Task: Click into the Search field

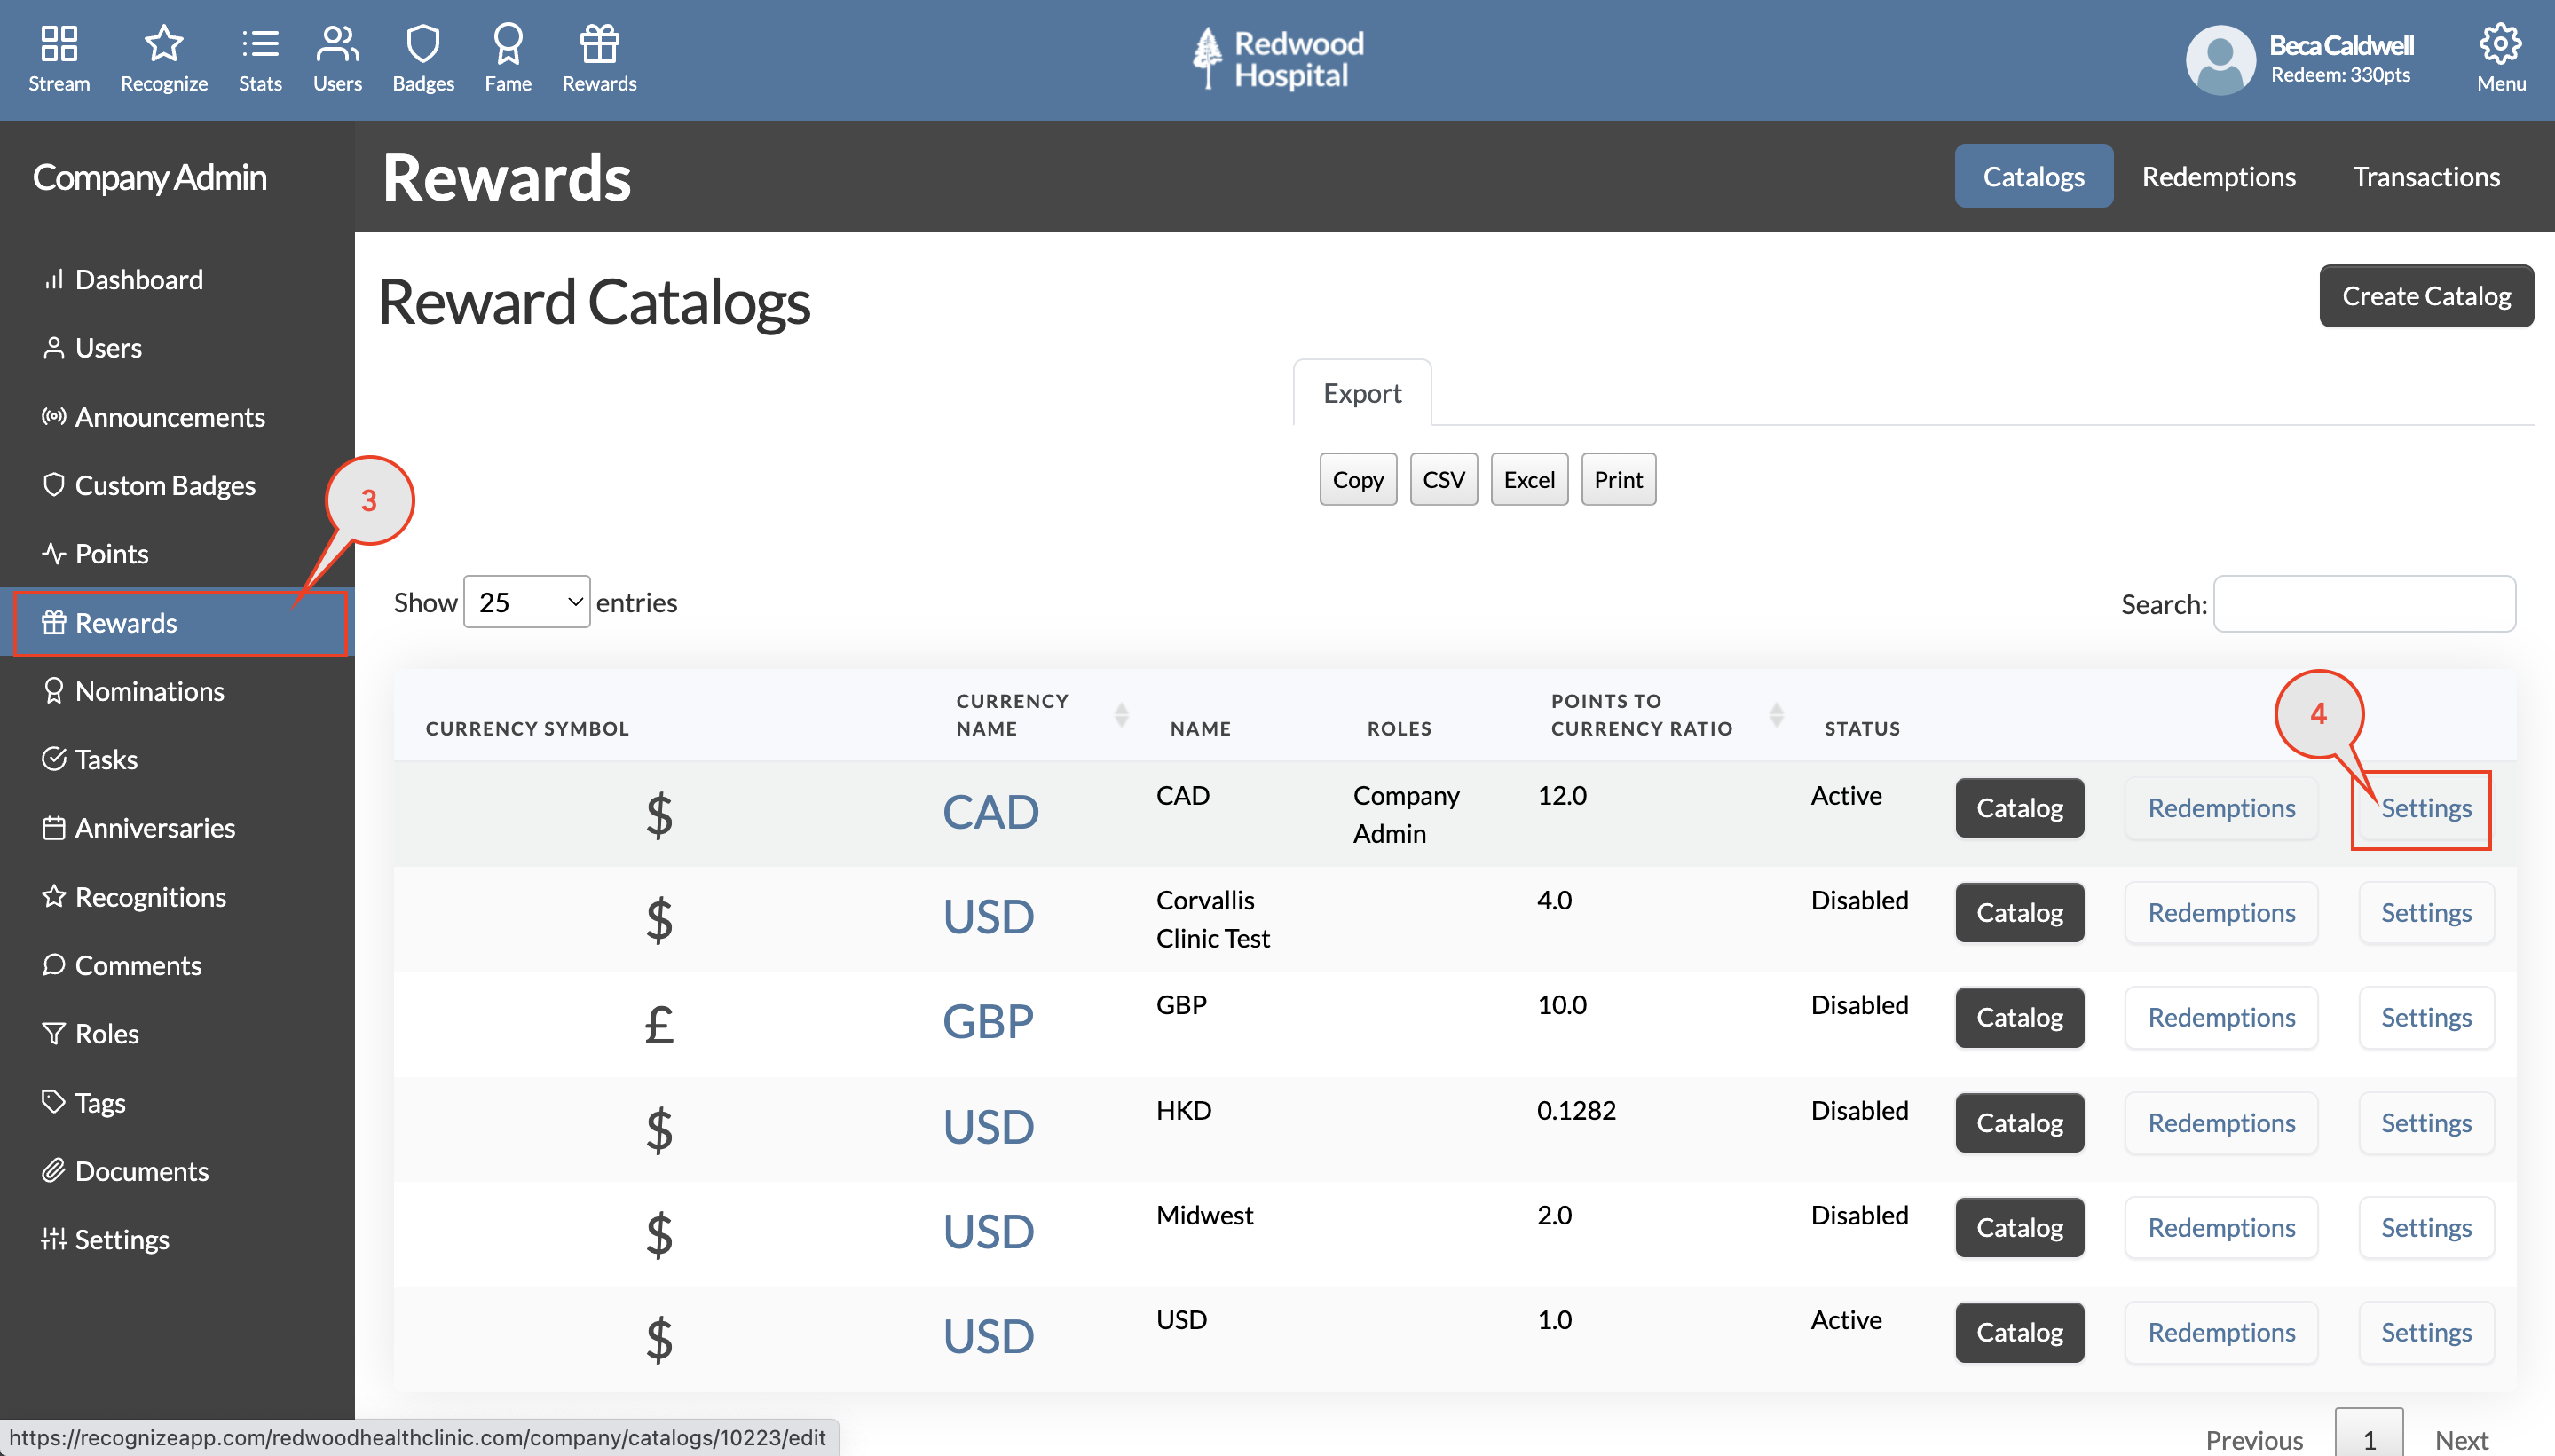Action: coord(2364,603)
